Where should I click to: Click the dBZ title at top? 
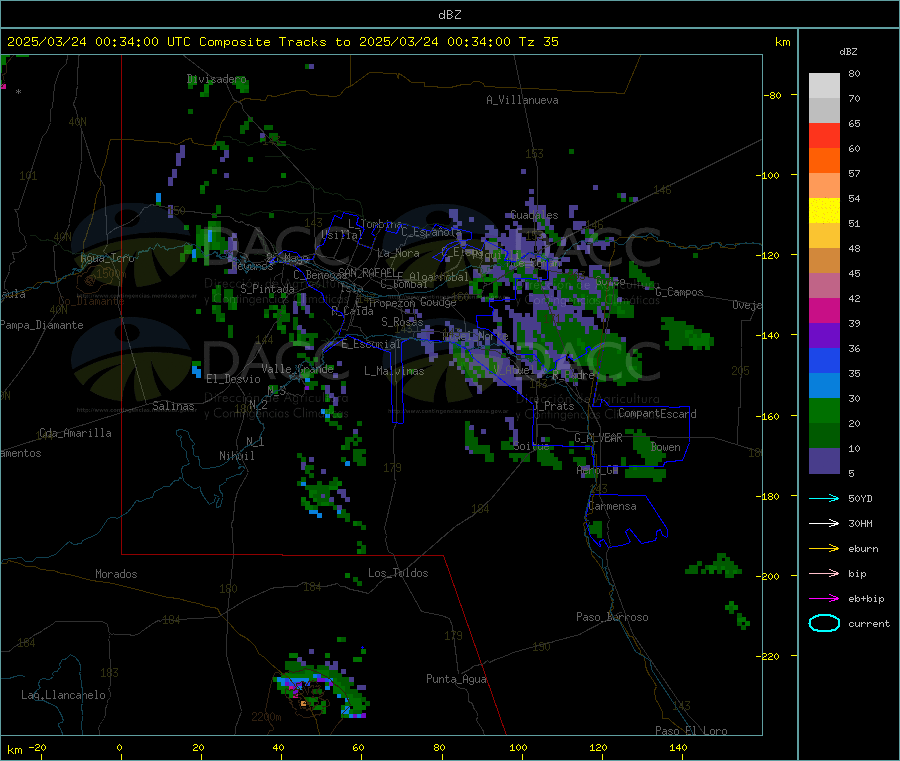(449, 15)
